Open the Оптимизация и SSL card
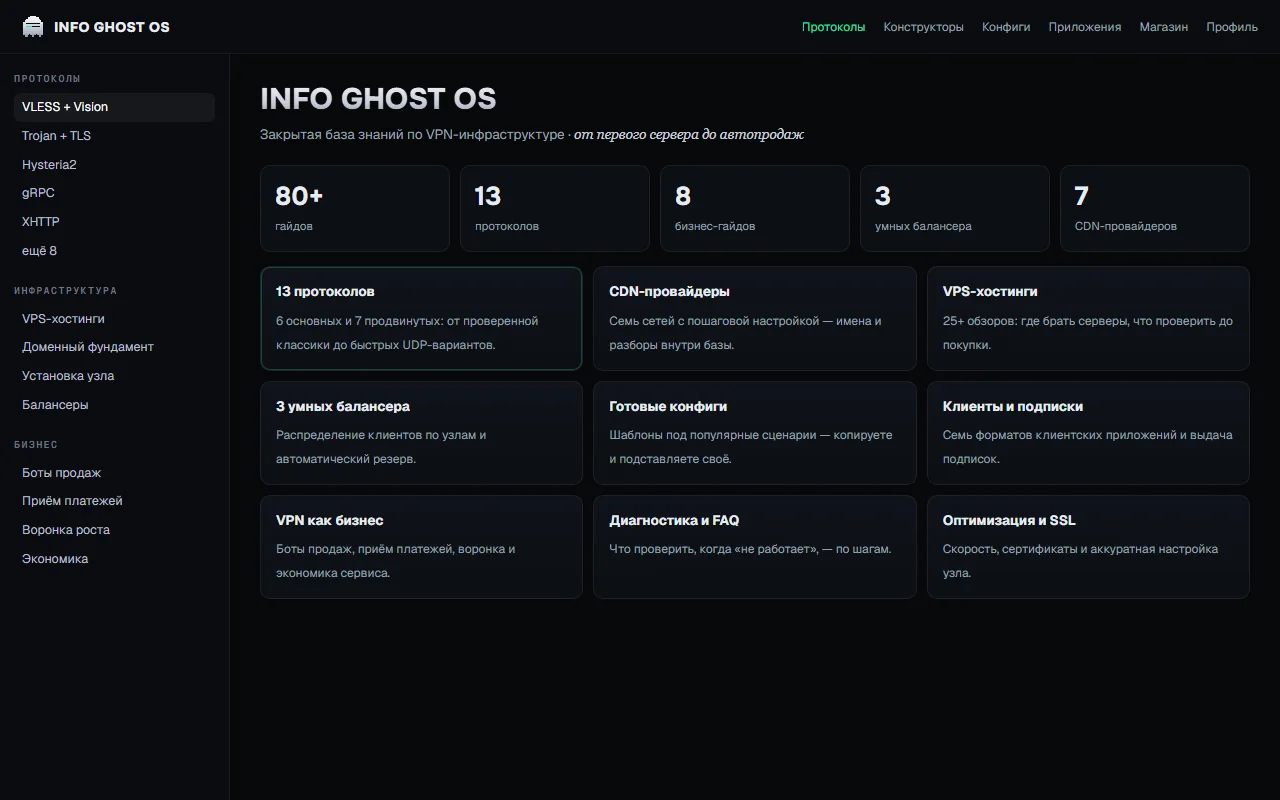This screenshot has width=1280, height=800. [x=1088, y=547]
